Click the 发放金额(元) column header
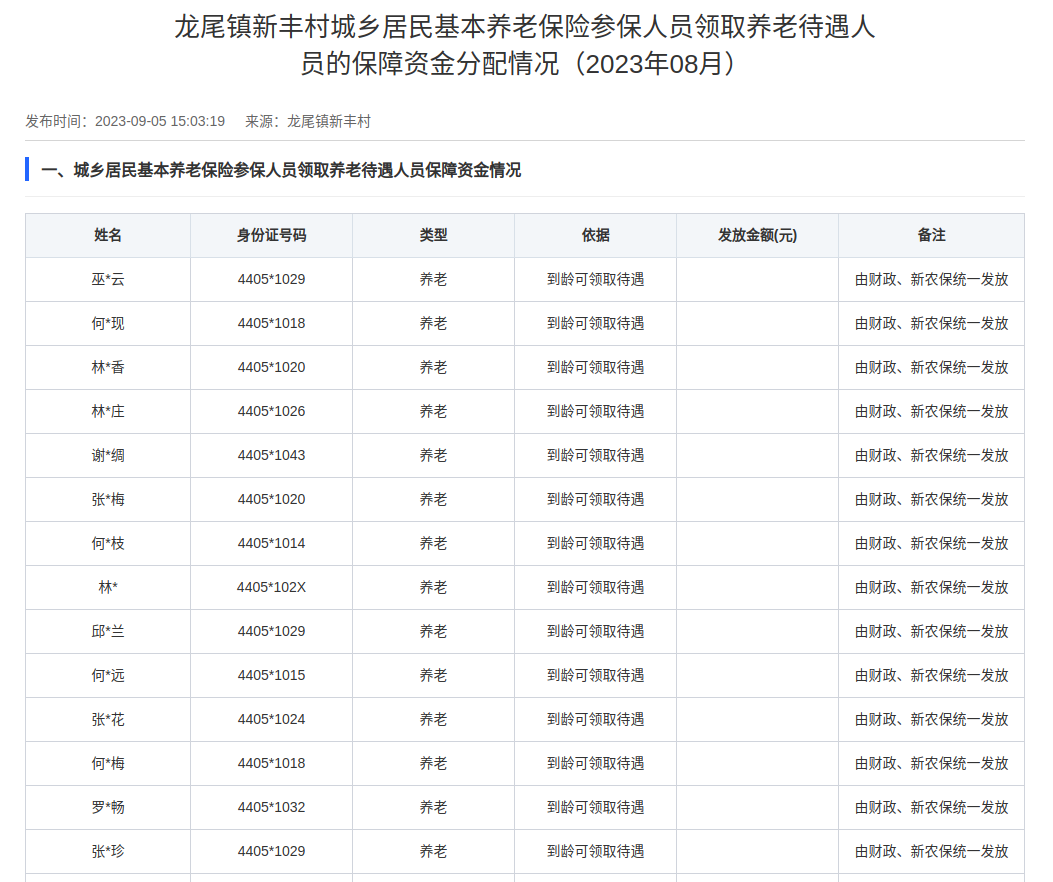Image resolution: width=1053 pixels, height=882 pixels. (x=758, y=235)
